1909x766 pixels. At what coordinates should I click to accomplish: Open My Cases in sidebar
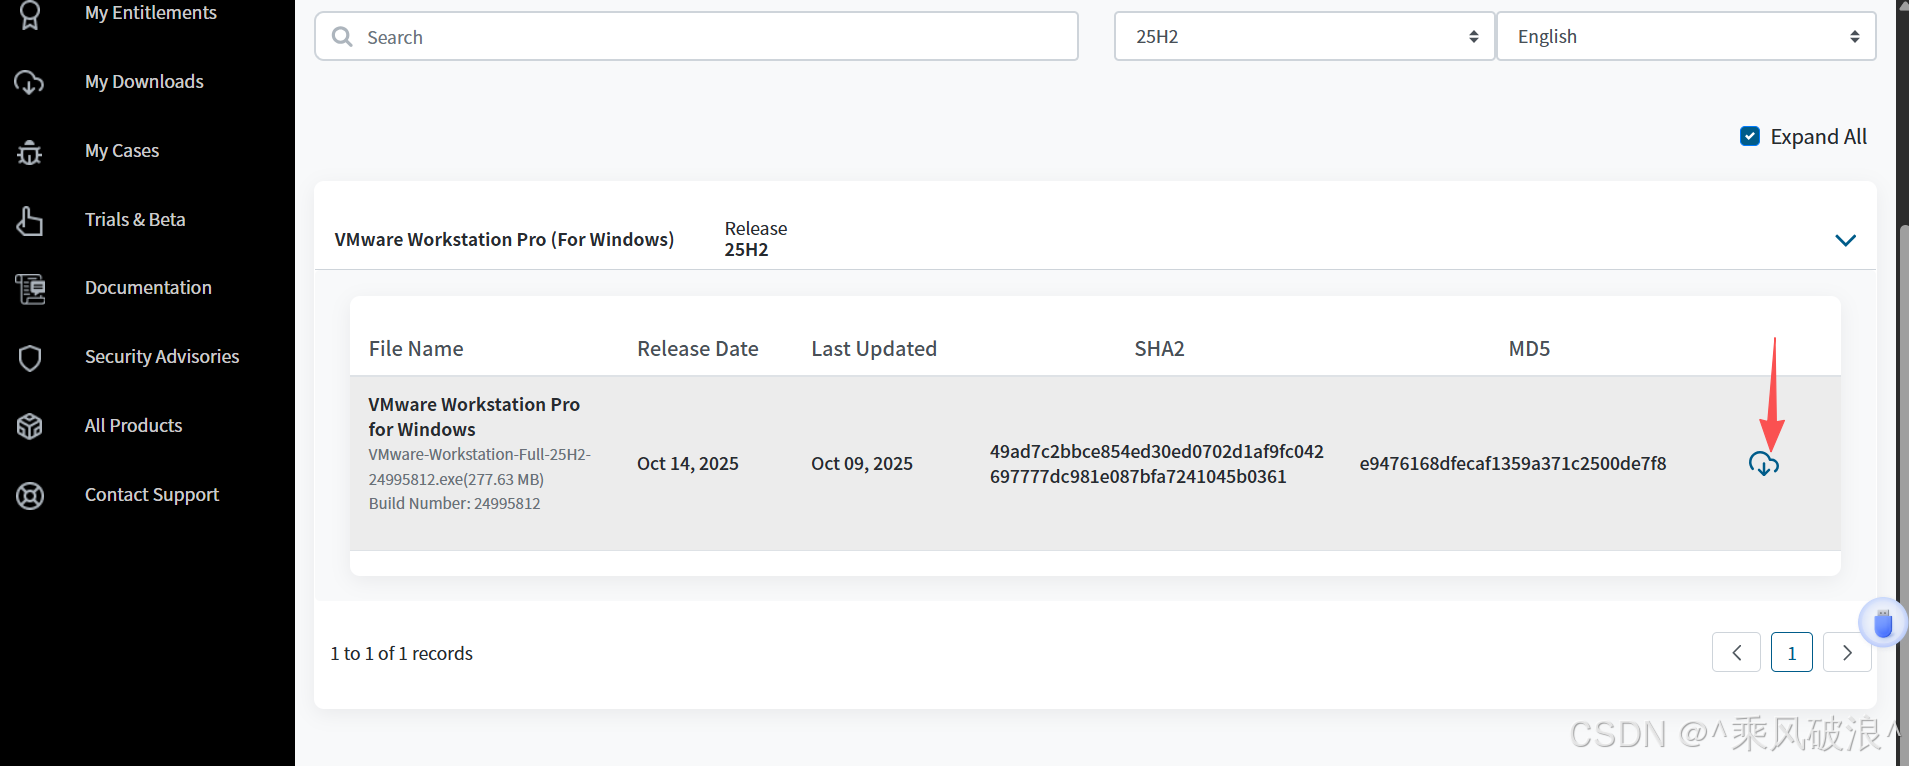[x=122, y=151]
